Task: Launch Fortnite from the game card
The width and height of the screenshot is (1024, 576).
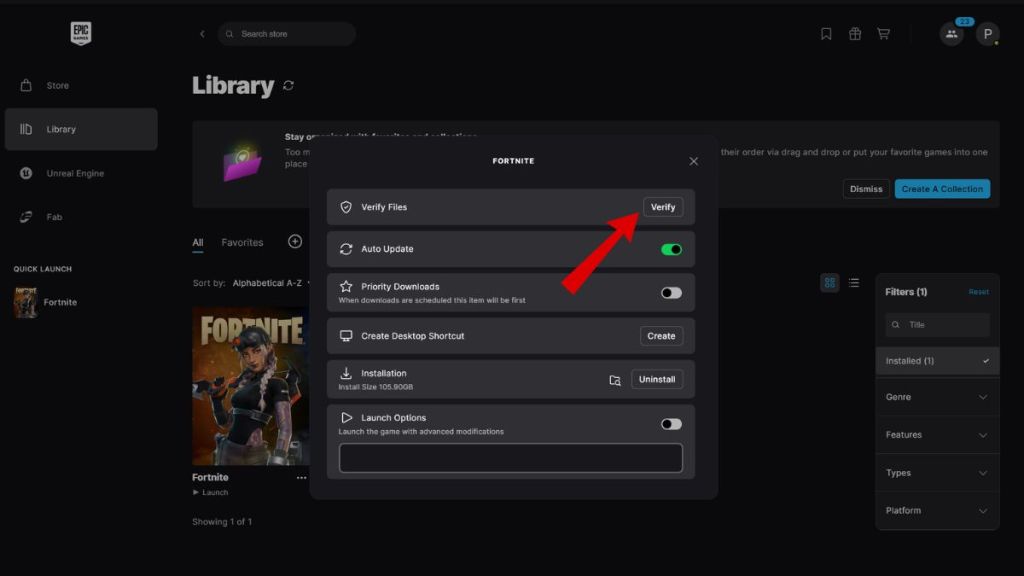Action: (210, 492)
